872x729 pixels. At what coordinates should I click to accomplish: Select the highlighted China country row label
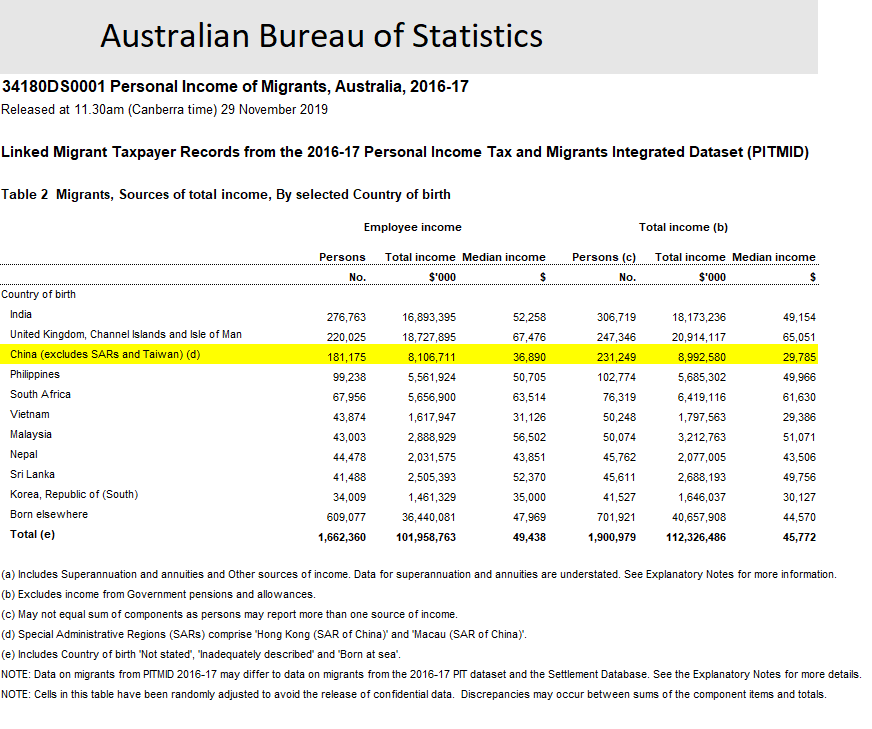[104, 355]
